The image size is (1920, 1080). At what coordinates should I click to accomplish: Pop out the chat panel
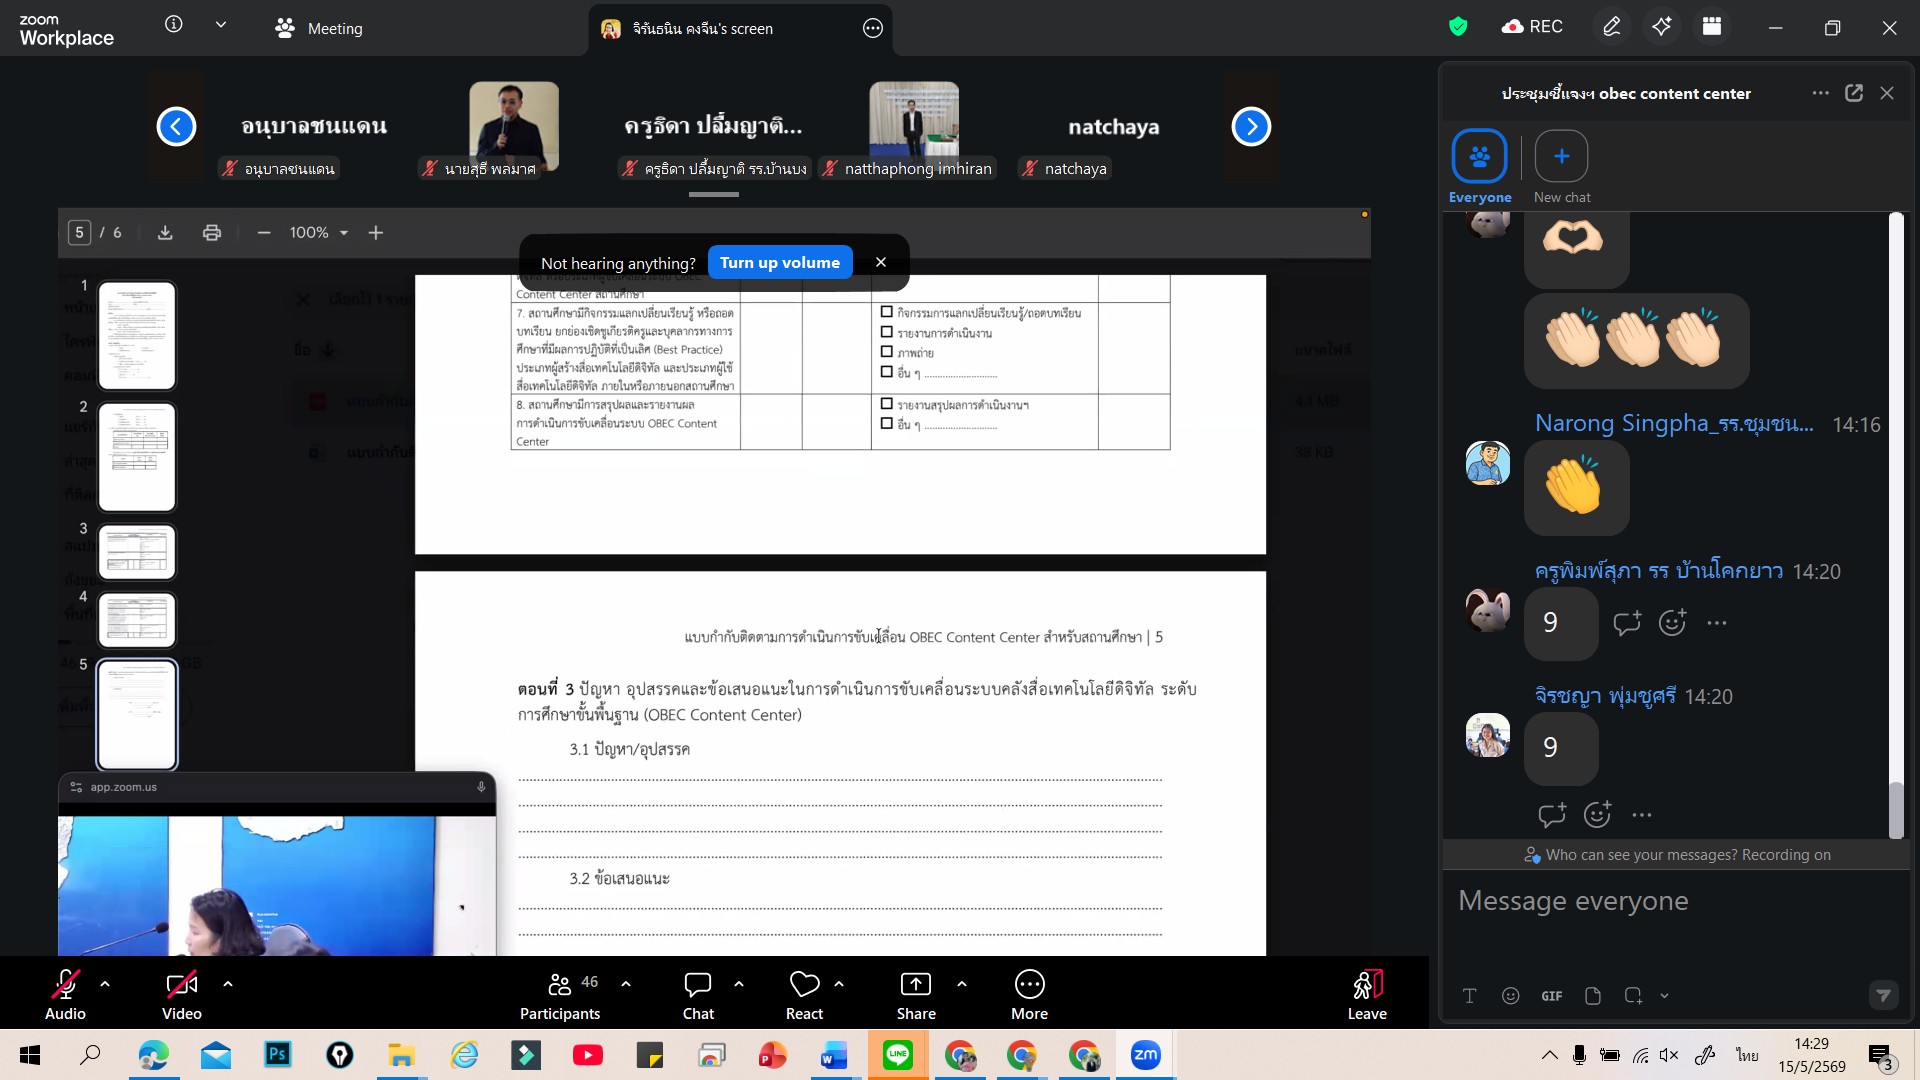click(1854, 93)
